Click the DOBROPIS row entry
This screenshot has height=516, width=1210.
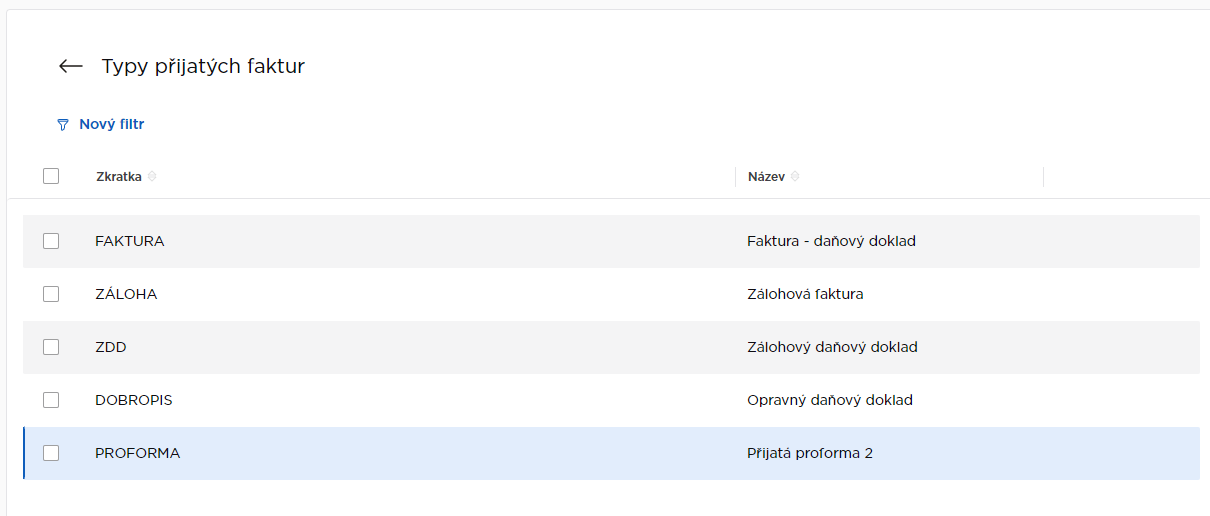(134, 400)
